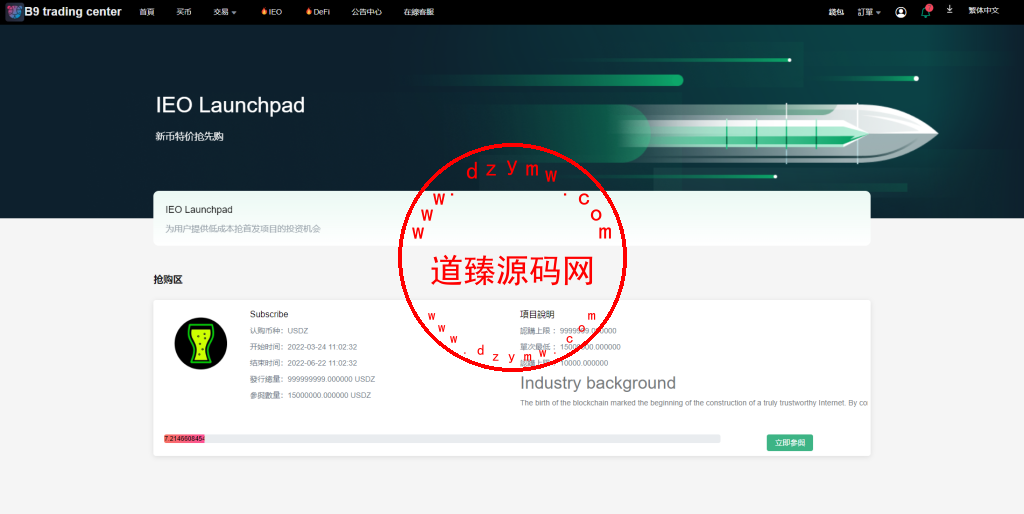Go to the IEO menu item

(272, 12)
